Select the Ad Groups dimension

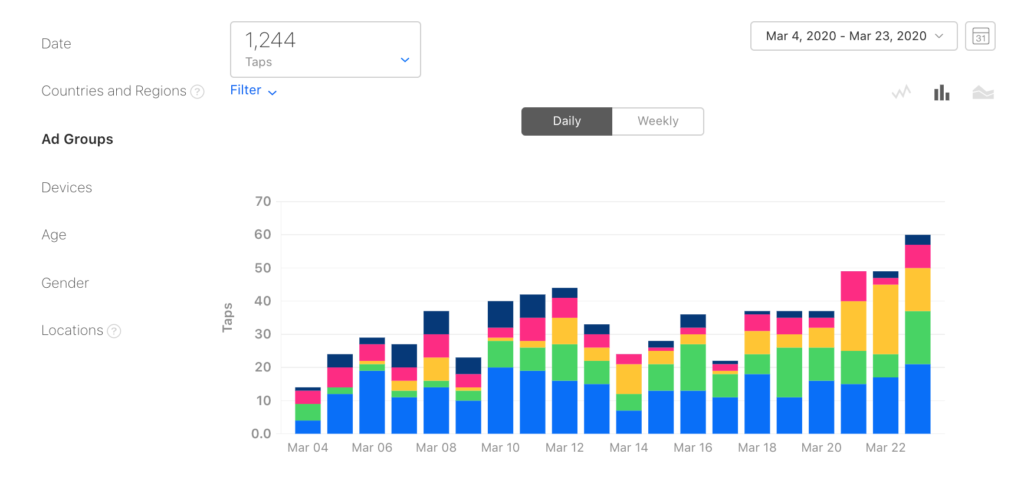[77, 139]
